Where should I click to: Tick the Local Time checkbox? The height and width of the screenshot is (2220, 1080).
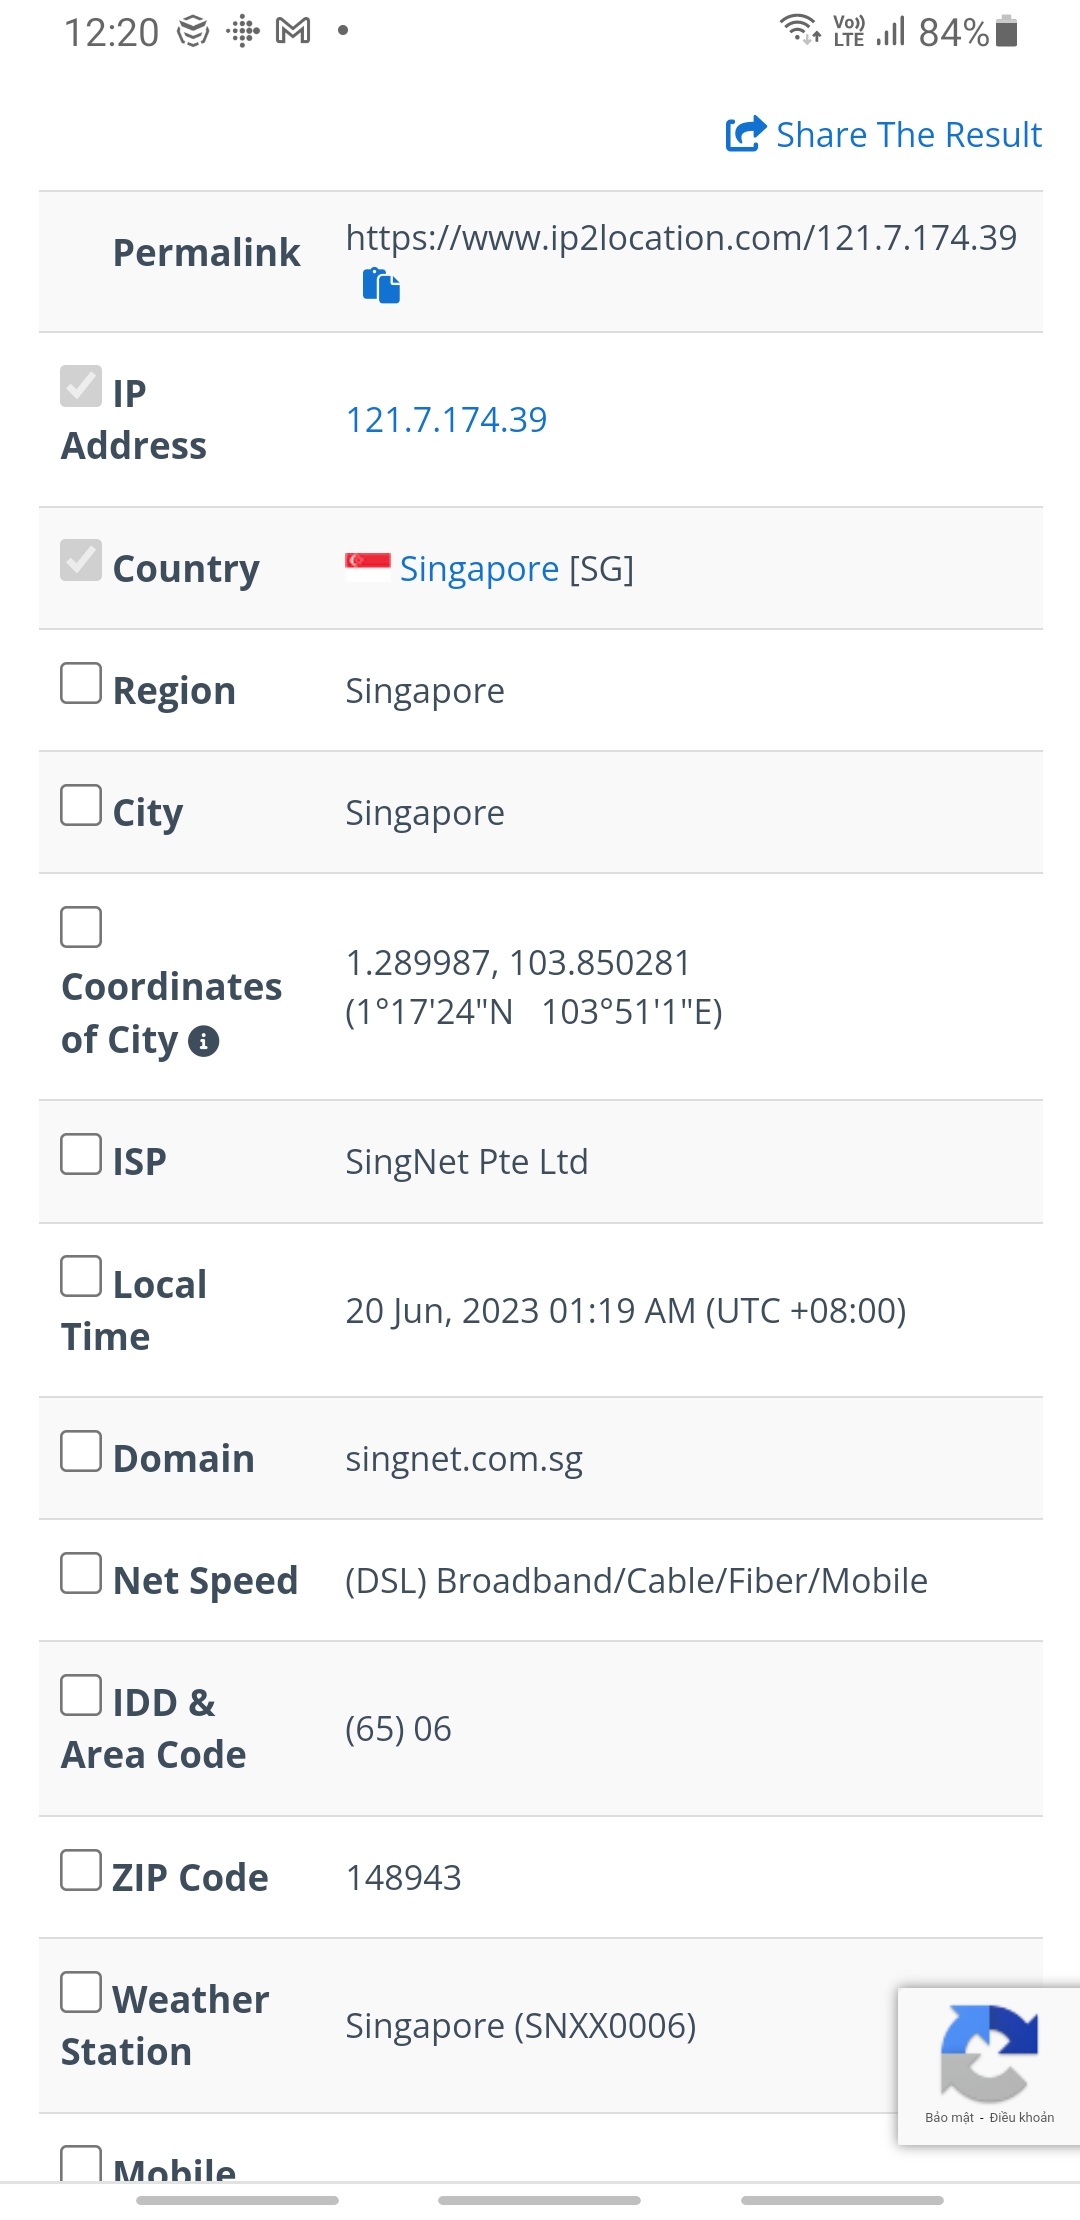tap(81, 1278)
